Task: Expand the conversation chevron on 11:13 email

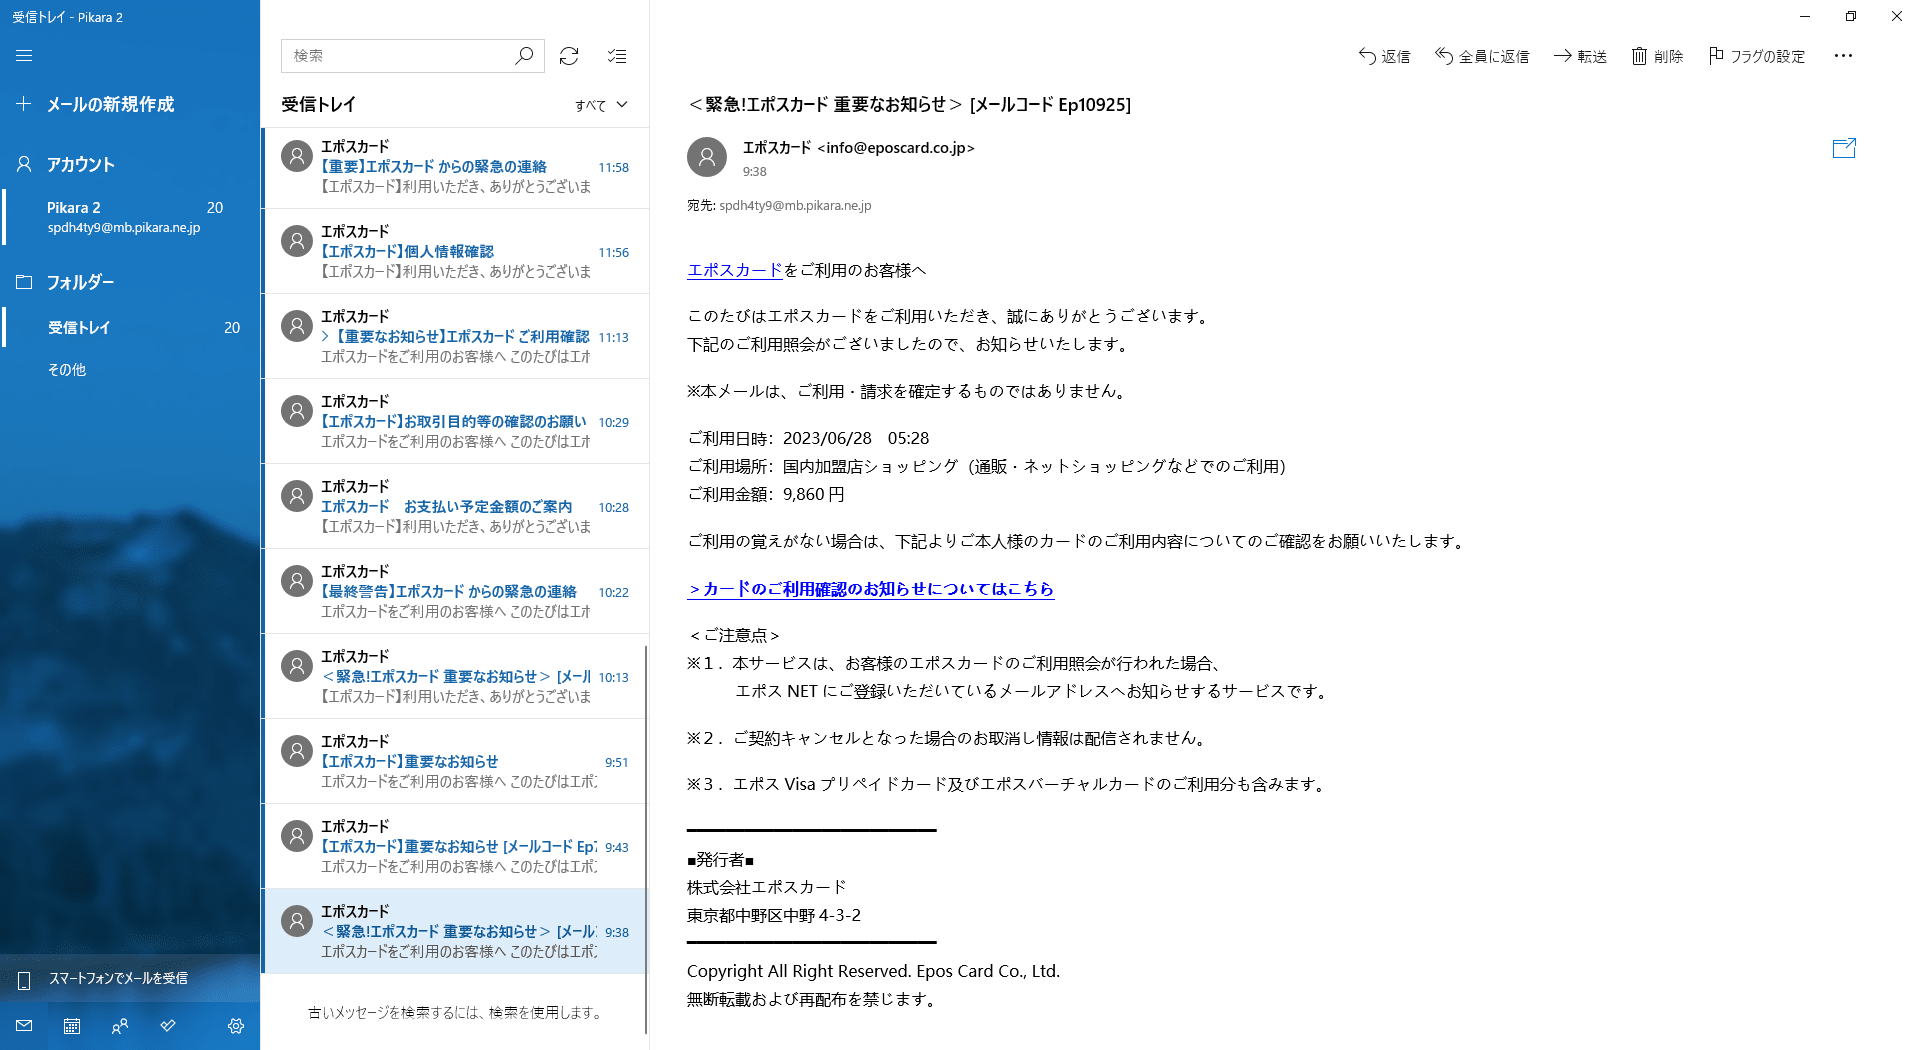Action: 325,337
